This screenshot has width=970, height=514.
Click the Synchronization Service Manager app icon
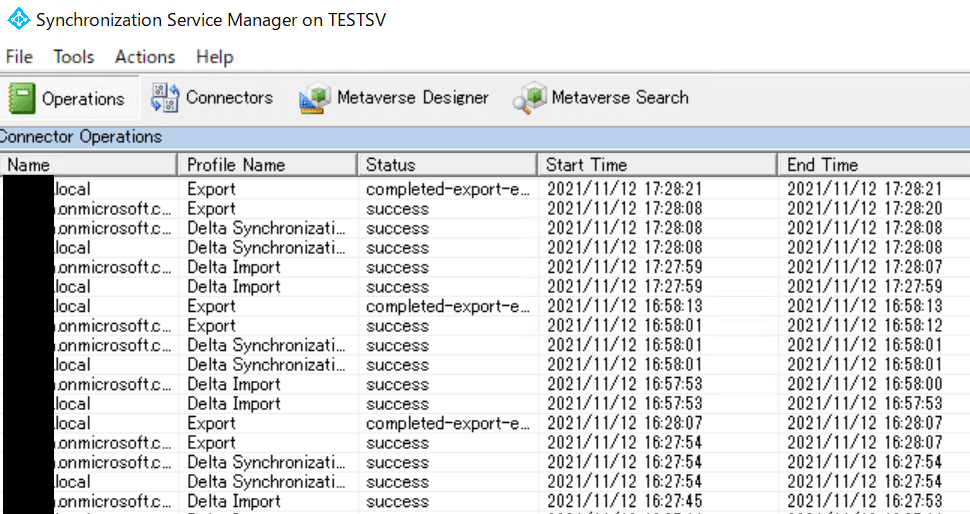pyautogui.click(x=19, y=19)
